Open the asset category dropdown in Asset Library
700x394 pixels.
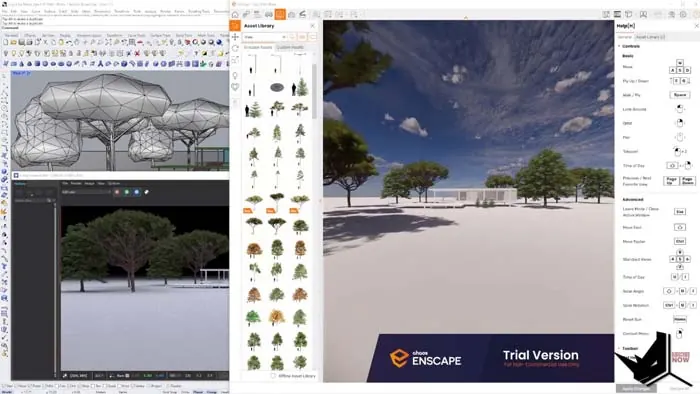pyautogui.click(x=265, y=37)
